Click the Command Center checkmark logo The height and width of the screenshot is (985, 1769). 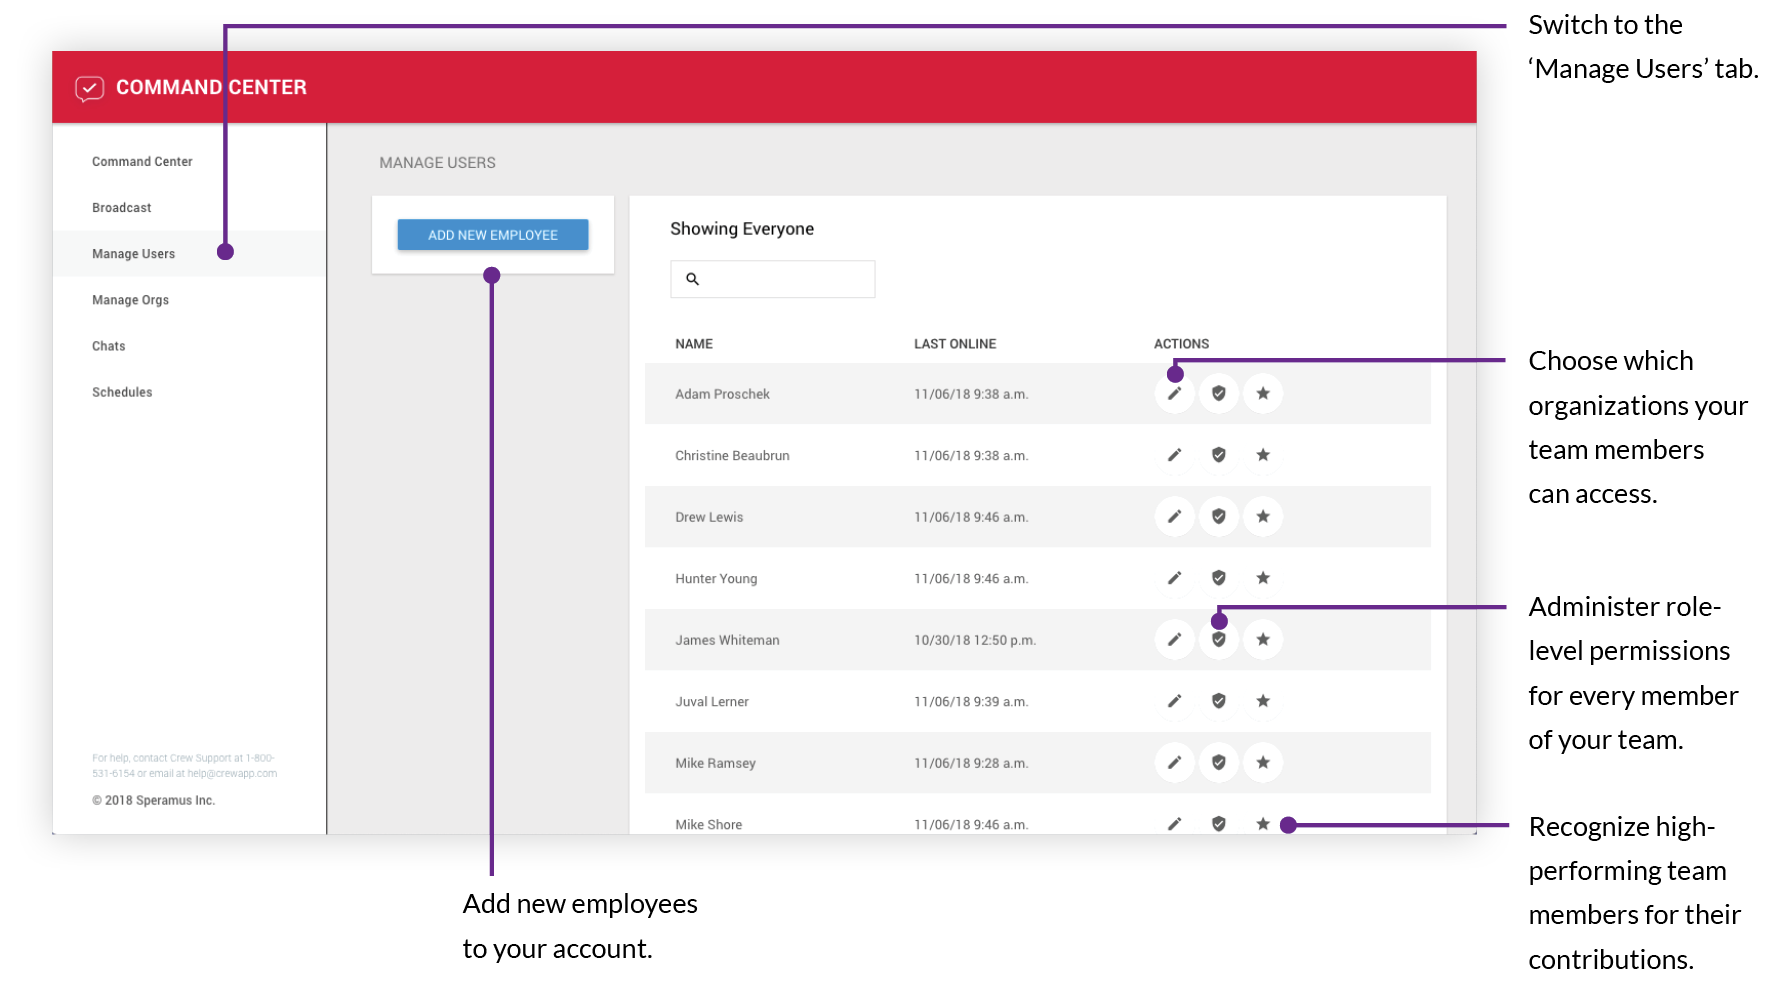click(x=90, y=88)
